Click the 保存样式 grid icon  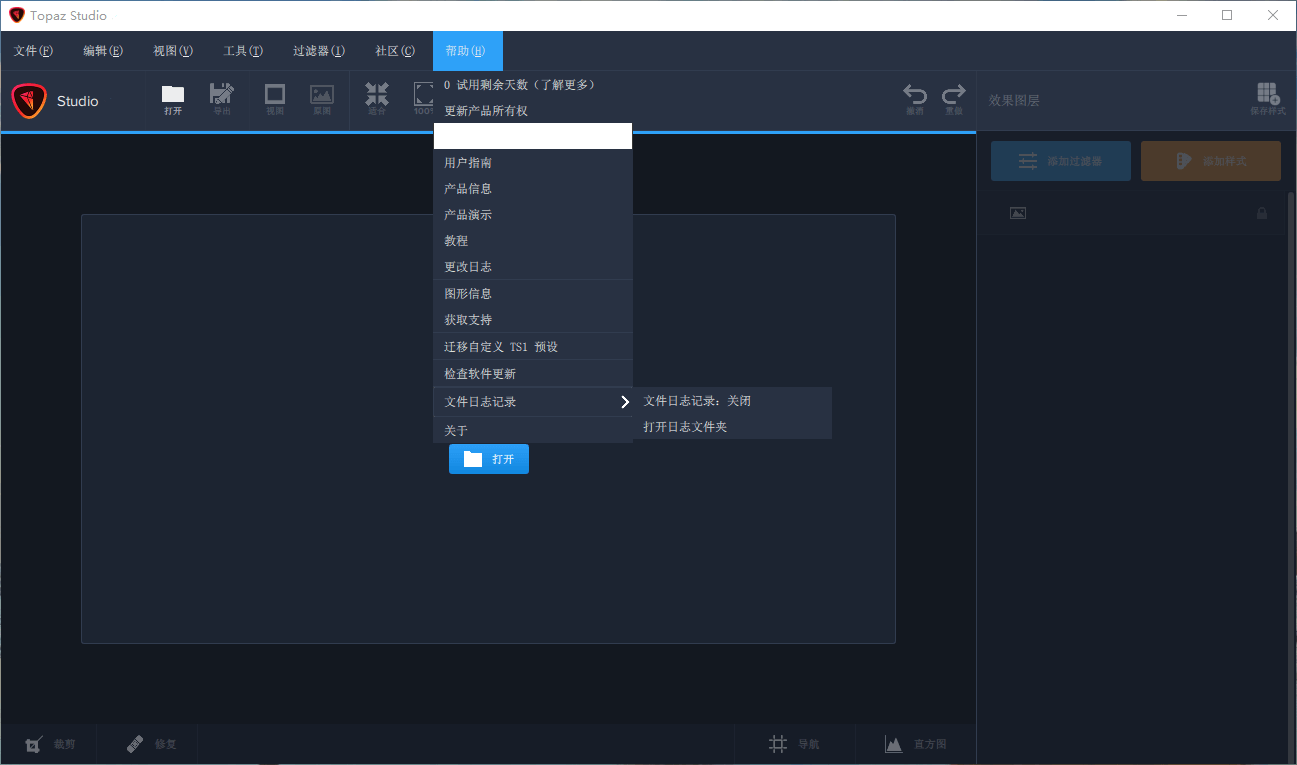point(1267,95)
